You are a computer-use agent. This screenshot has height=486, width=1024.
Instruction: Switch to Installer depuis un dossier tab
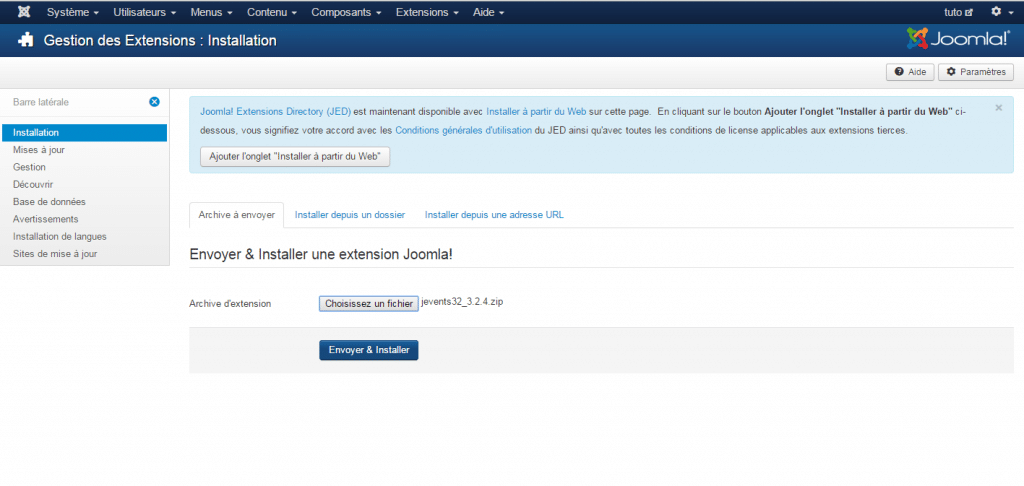click(349, 215)
